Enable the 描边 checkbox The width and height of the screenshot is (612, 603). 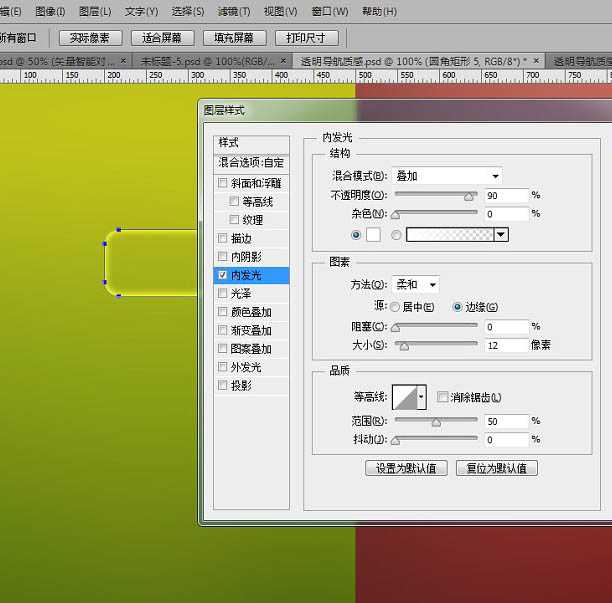tap(222, 238)
